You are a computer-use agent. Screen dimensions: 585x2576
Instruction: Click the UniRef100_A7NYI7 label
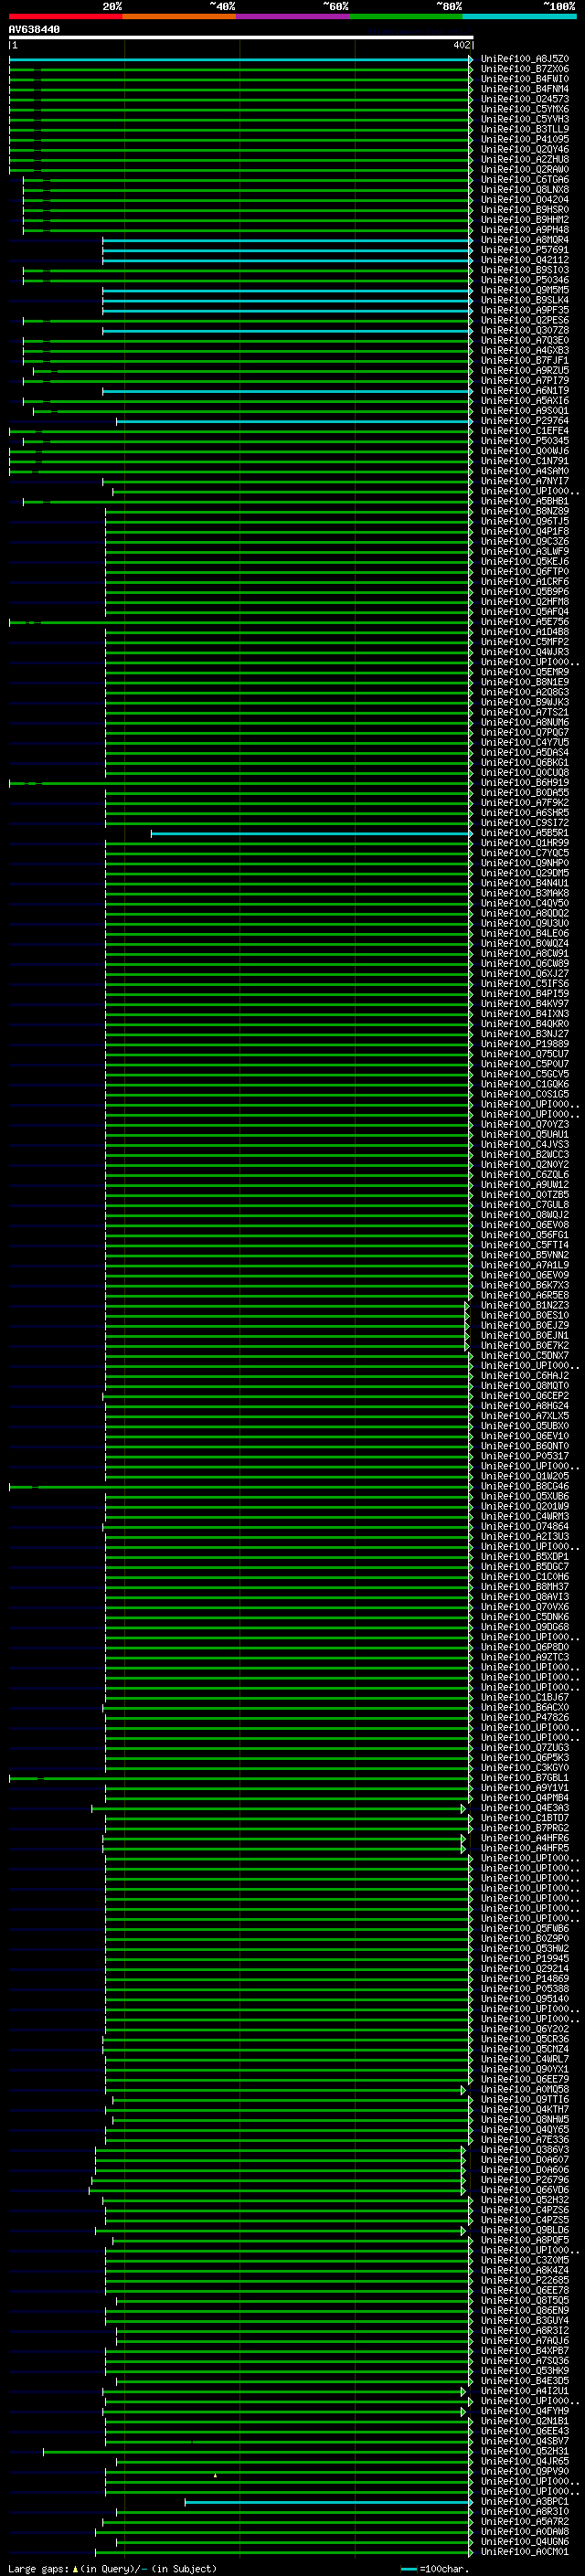pos(525,481)
